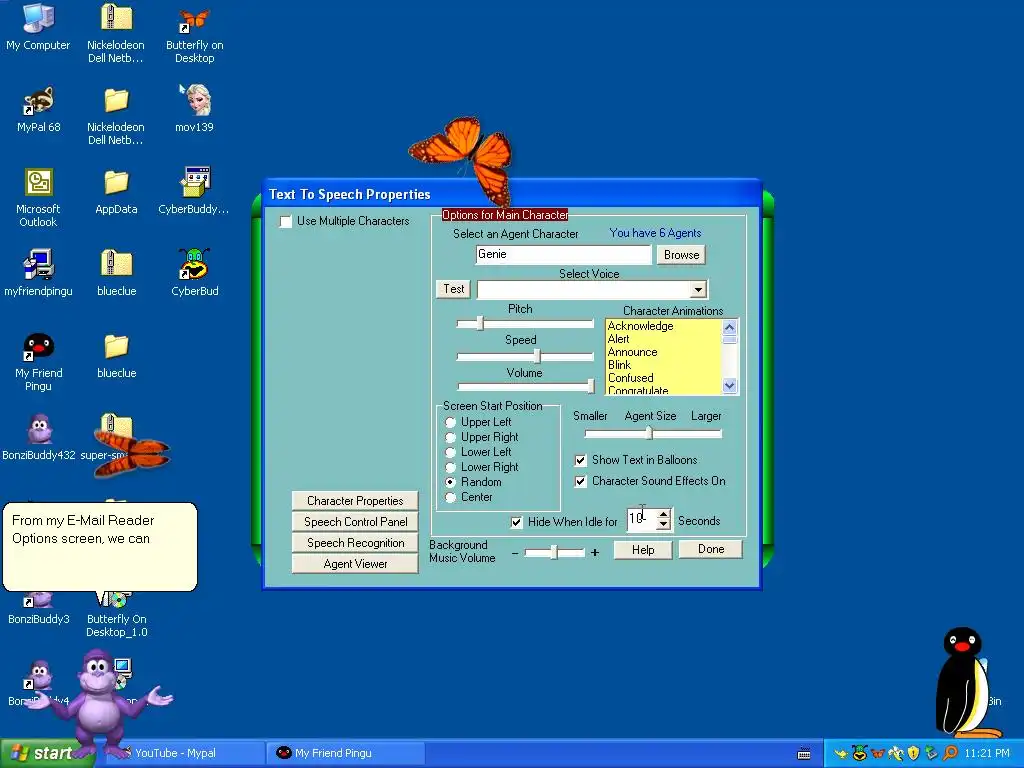Open the genie lamp tray icon
This screenshot has height=768, width=1024.
840,754
